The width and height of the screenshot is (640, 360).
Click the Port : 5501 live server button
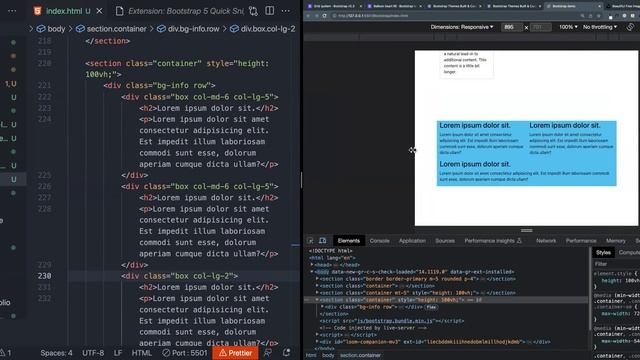184,353
